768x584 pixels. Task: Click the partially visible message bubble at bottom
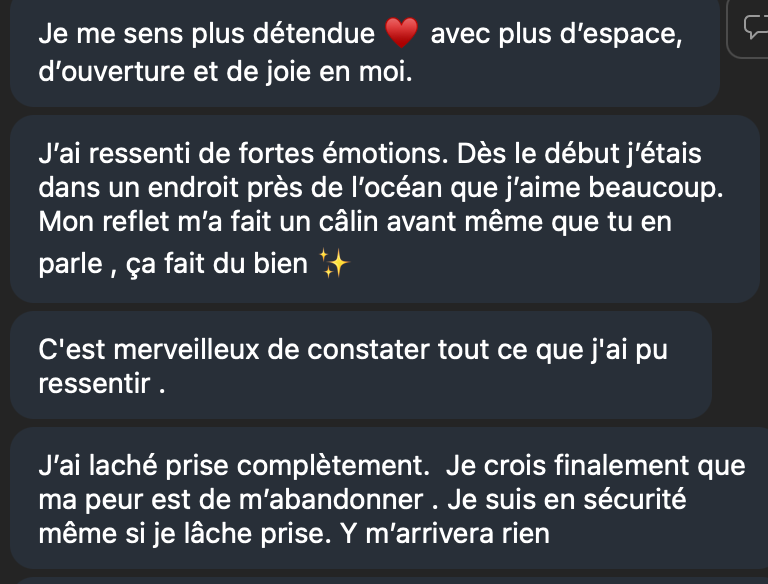pos(380,579)
